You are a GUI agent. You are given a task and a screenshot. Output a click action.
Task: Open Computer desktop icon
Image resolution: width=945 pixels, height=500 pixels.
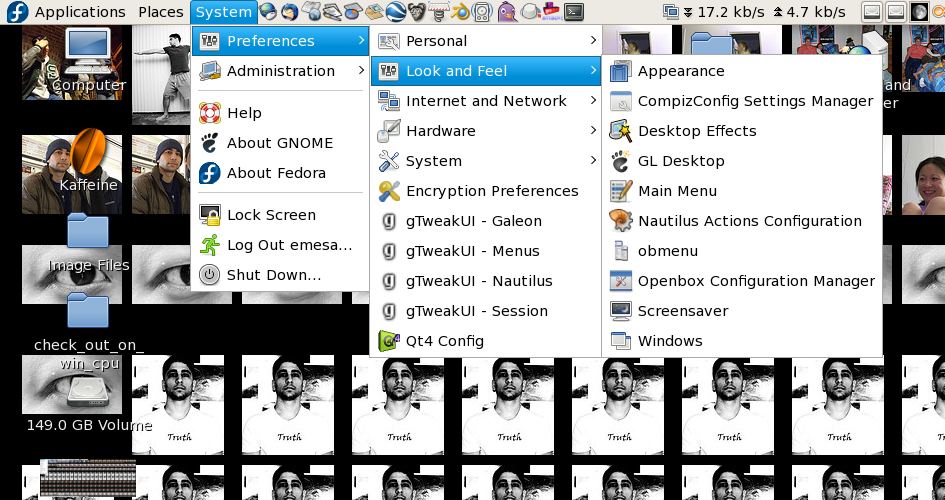(x=89, y=60)
